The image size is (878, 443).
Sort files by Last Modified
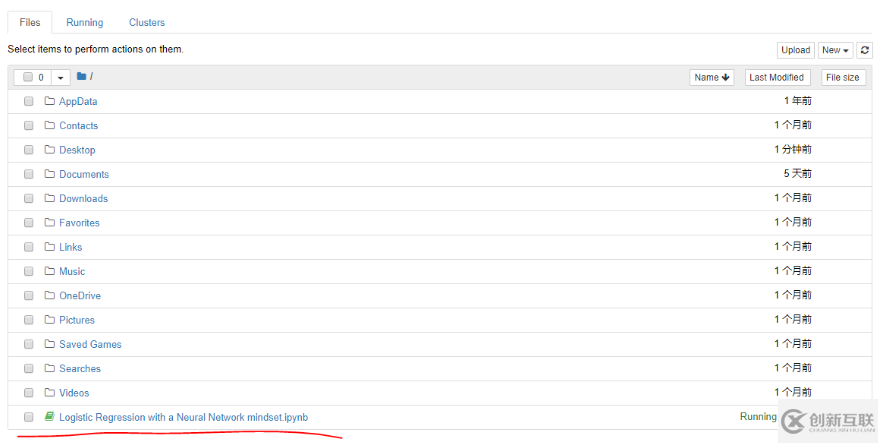776,77
